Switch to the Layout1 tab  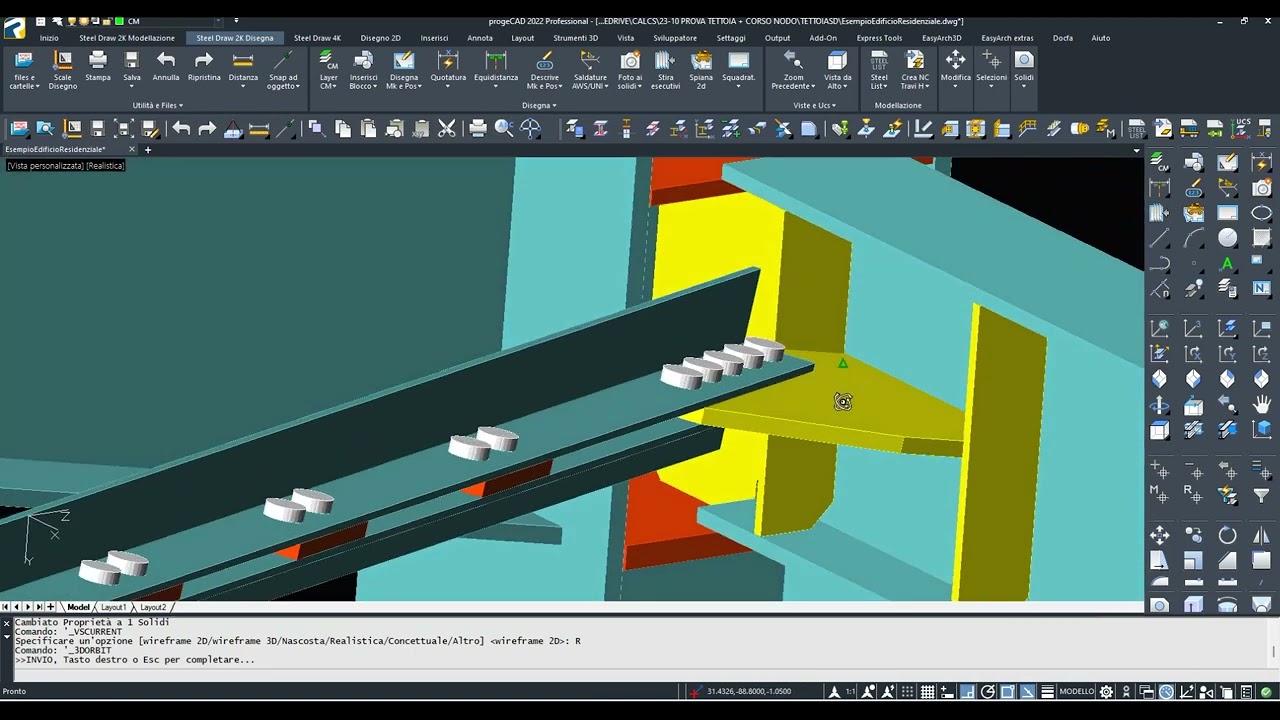pyautogui.click(x=113, y=607)
